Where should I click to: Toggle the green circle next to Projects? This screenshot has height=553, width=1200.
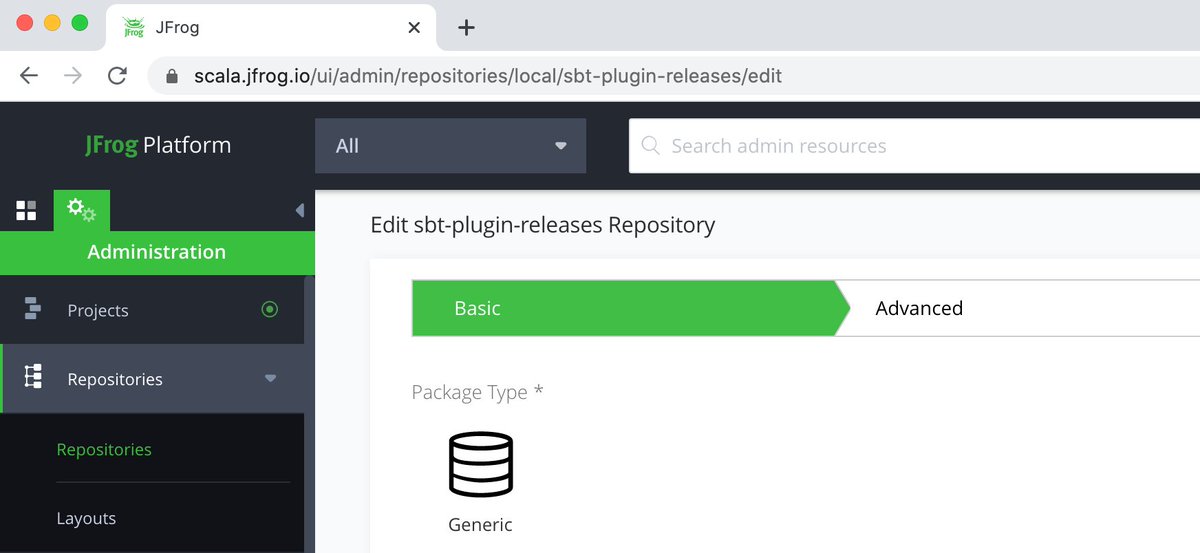[x=269, y=310]
